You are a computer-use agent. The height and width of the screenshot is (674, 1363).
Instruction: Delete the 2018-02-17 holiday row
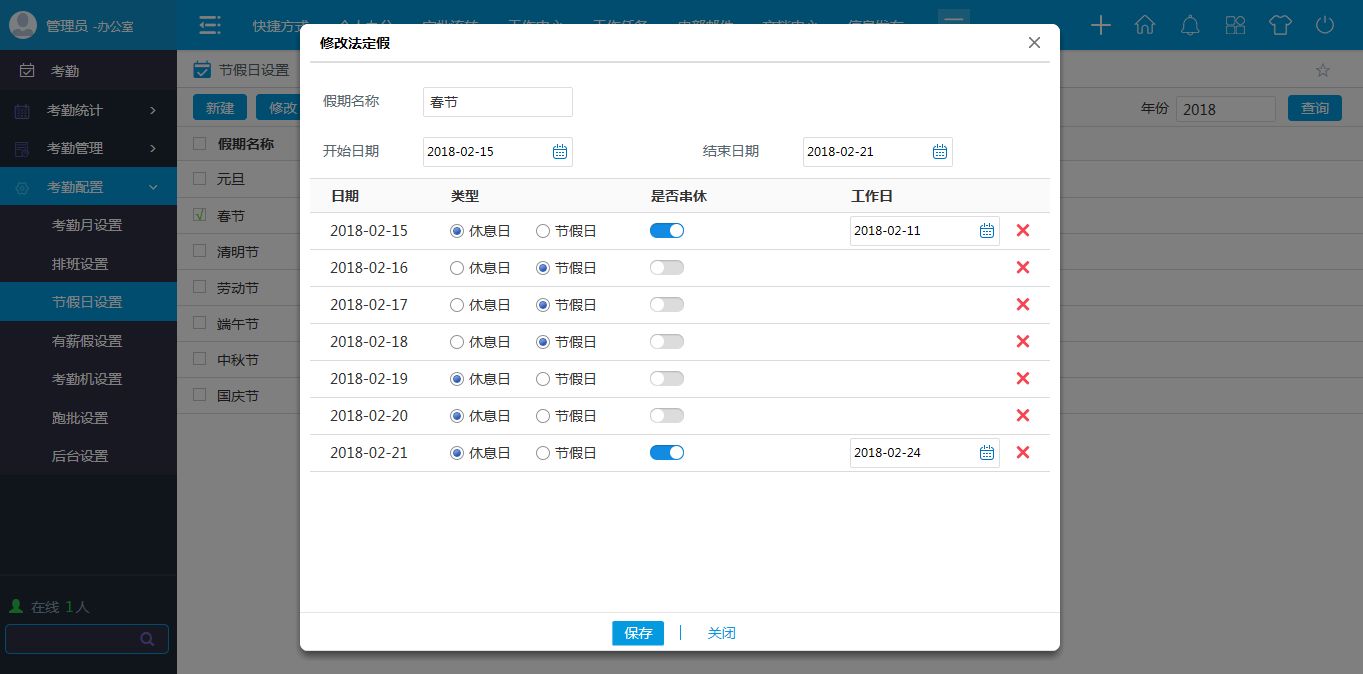click(x=1022, y=305)
